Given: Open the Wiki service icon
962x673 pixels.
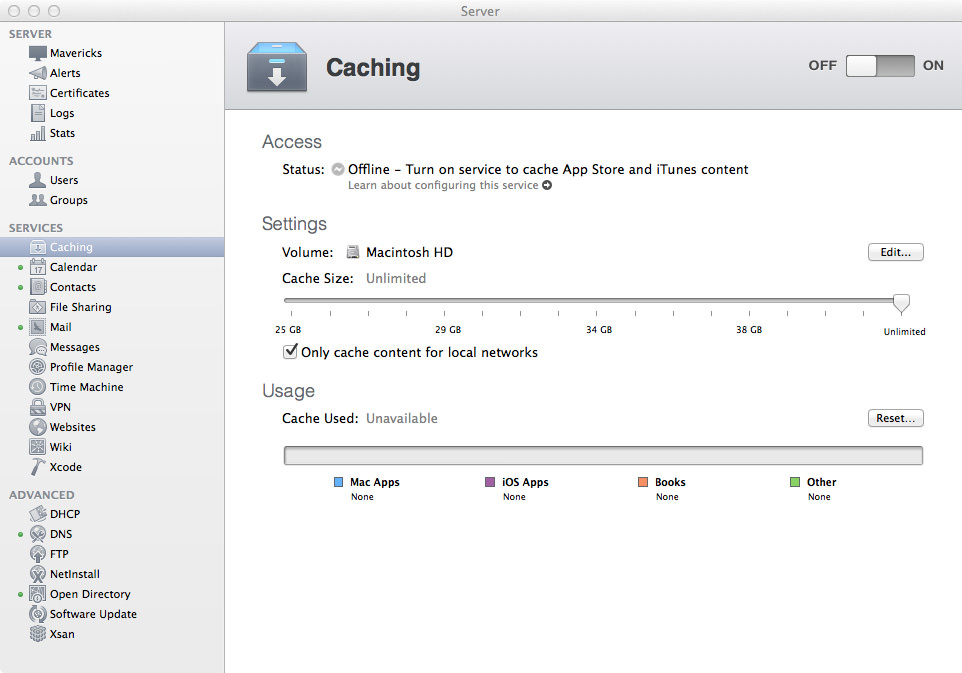Looking at the screenshot, I should [x=37, y=447].
